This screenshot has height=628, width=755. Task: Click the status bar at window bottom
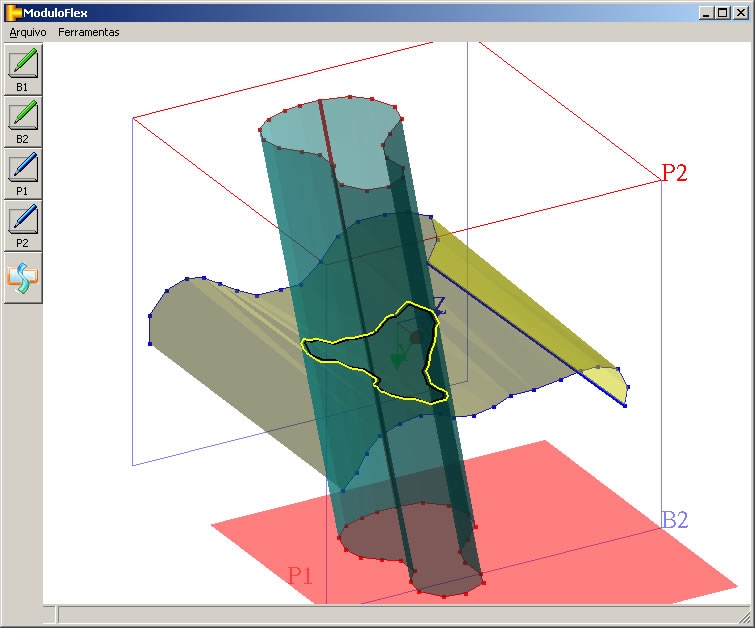pos(400,614)
